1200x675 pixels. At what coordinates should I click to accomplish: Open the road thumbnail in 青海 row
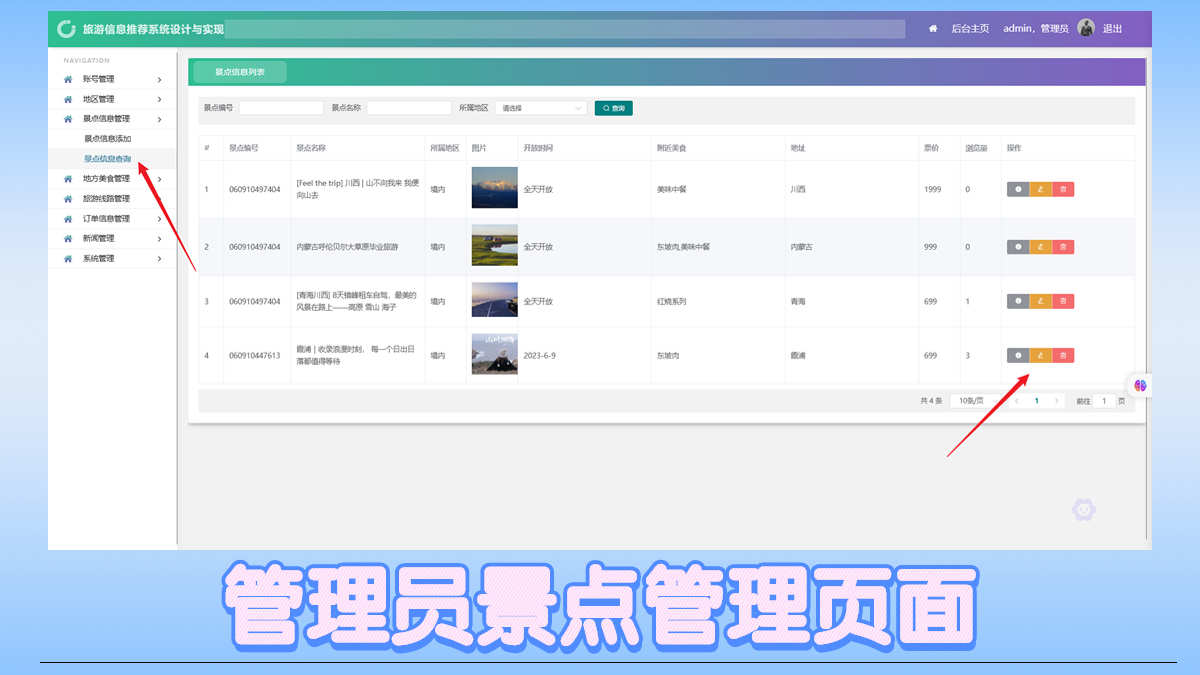(494, 300)
